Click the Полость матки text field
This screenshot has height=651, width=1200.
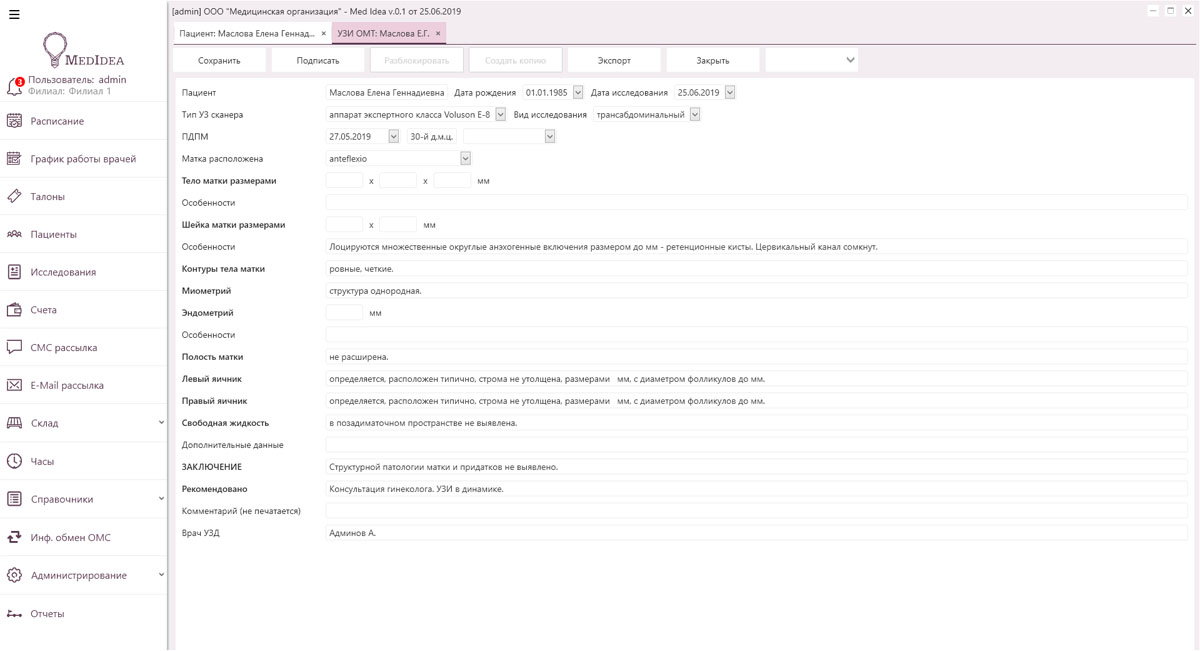coord(757,357)
